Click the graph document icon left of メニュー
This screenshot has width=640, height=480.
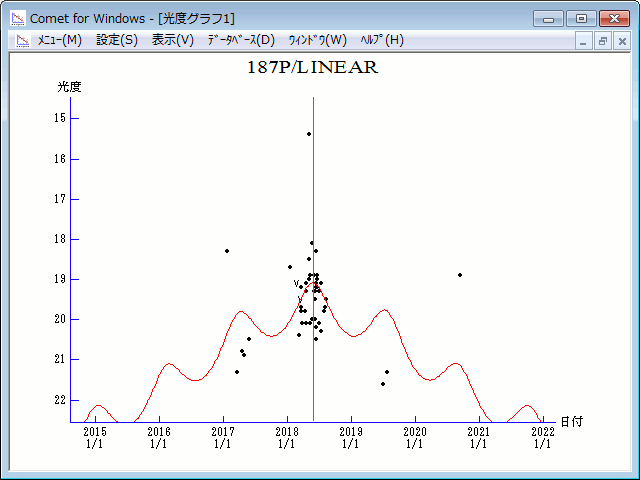(19, 40)
